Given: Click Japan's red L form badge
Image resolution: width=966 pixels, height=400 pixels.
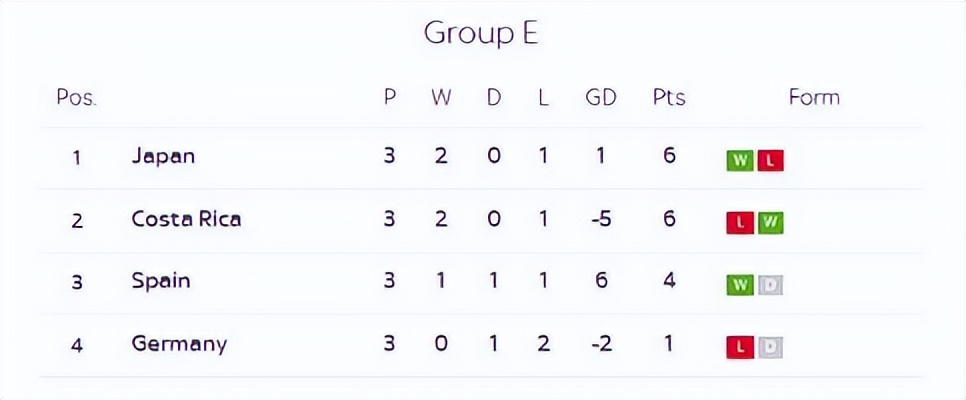Looking at the screenshot, I should (x=770, y=160).
